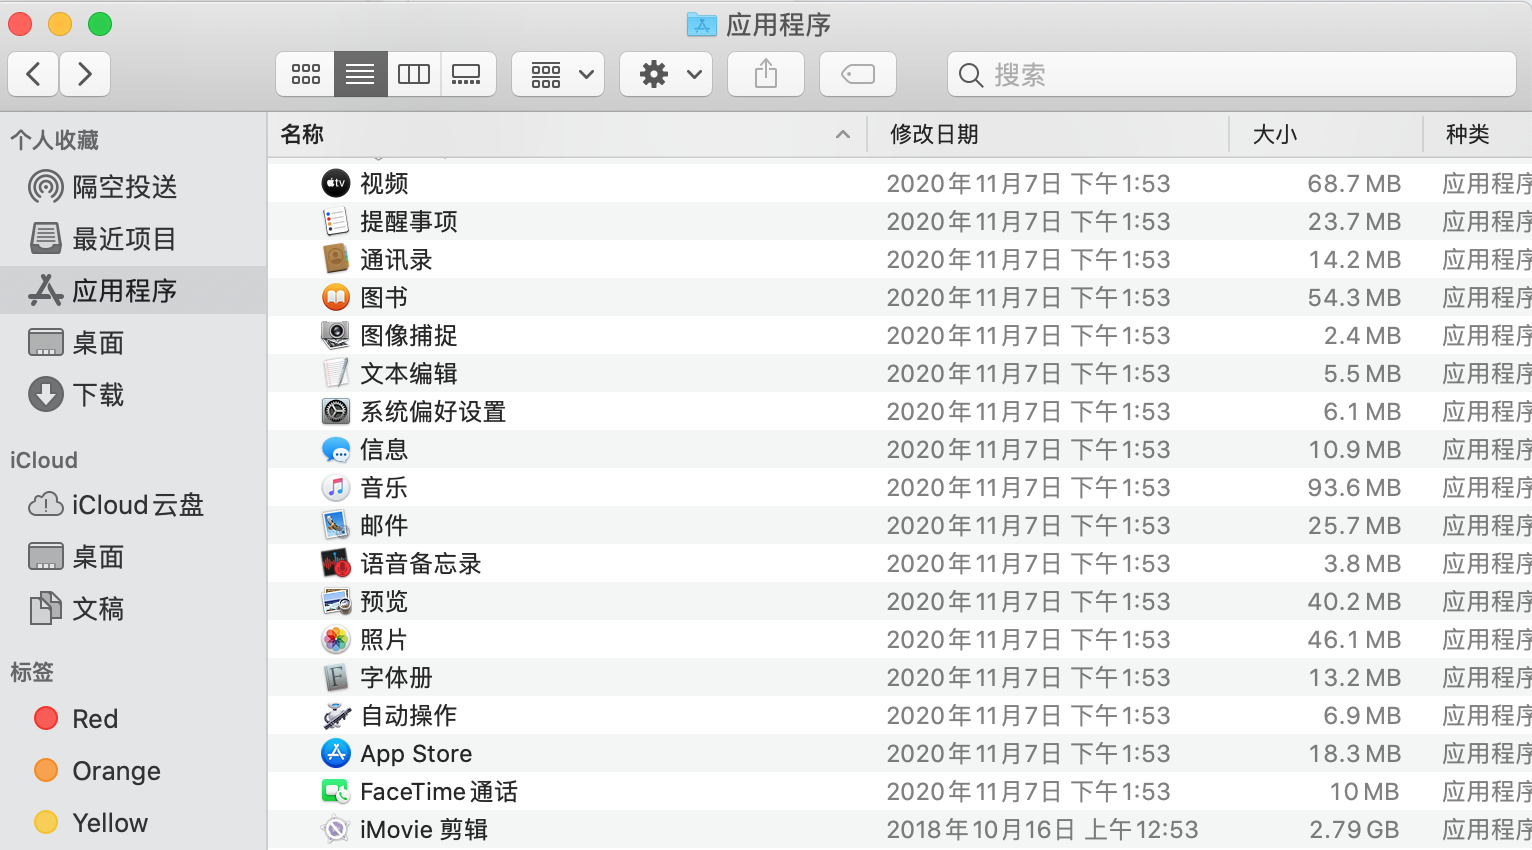This screenshot has height=850, width=1532.
Task: Click the Share icon in the toolbar
Action: pyautogui.click(x=765, y=73)
